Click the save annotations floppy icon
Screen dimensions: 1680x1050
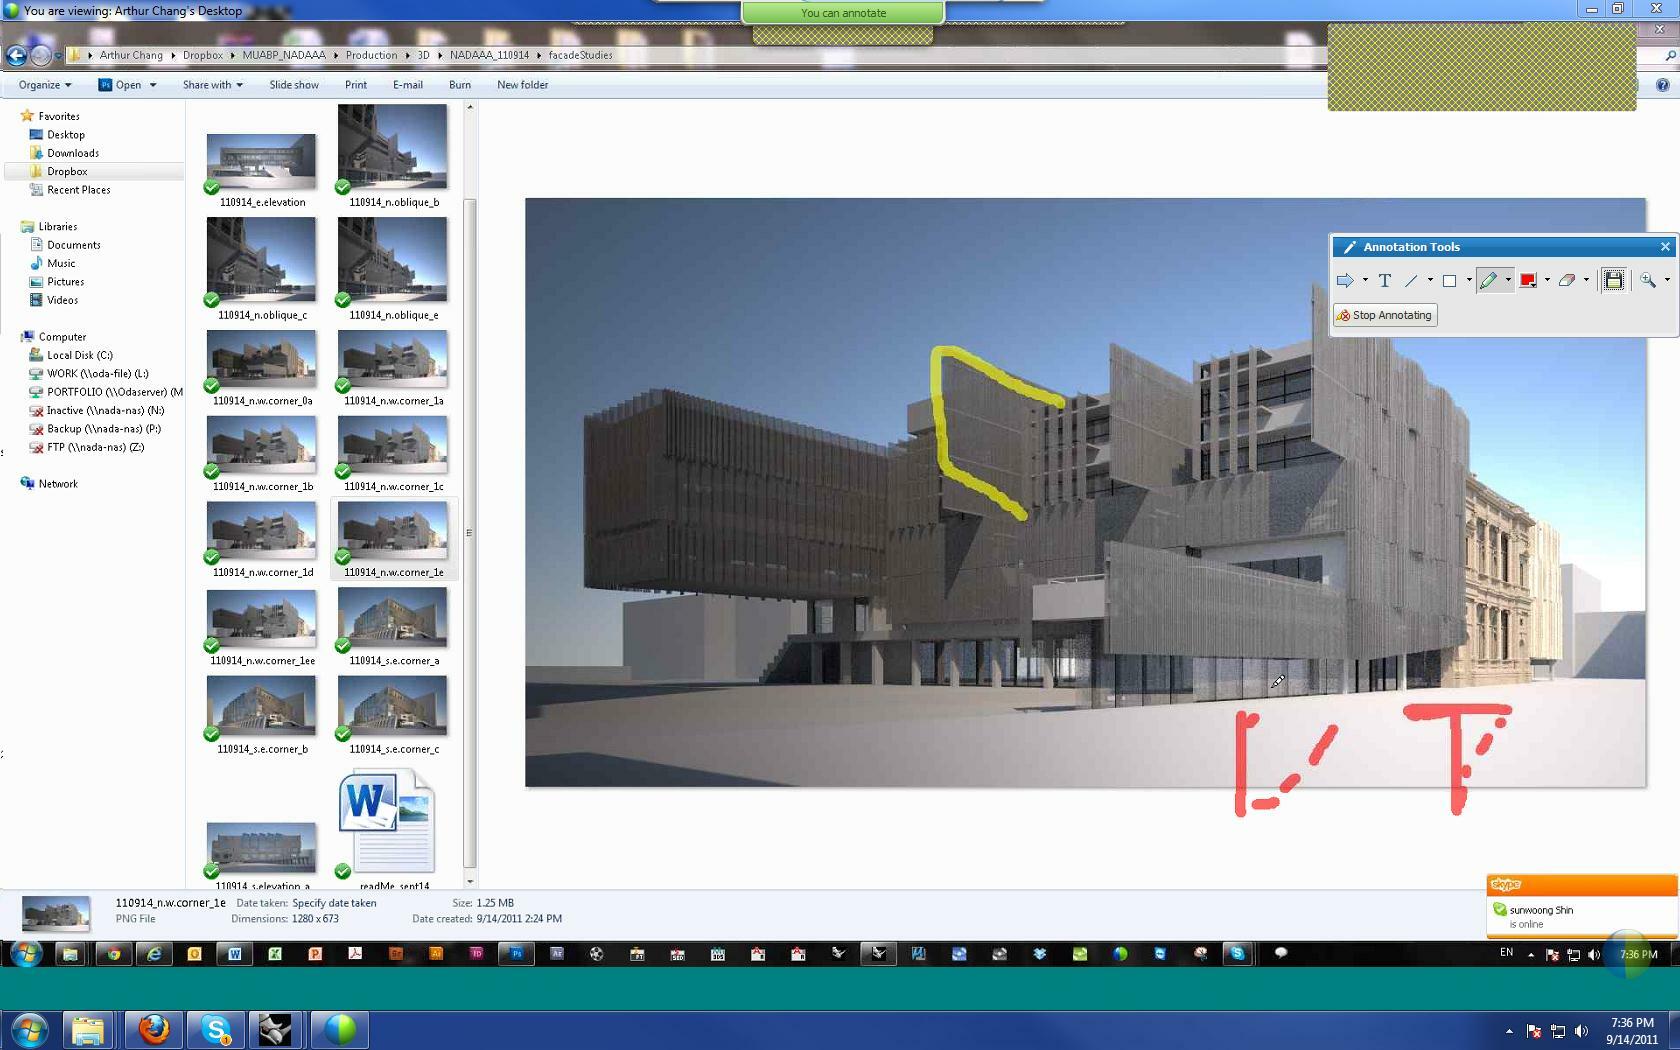coord(1613,280)
